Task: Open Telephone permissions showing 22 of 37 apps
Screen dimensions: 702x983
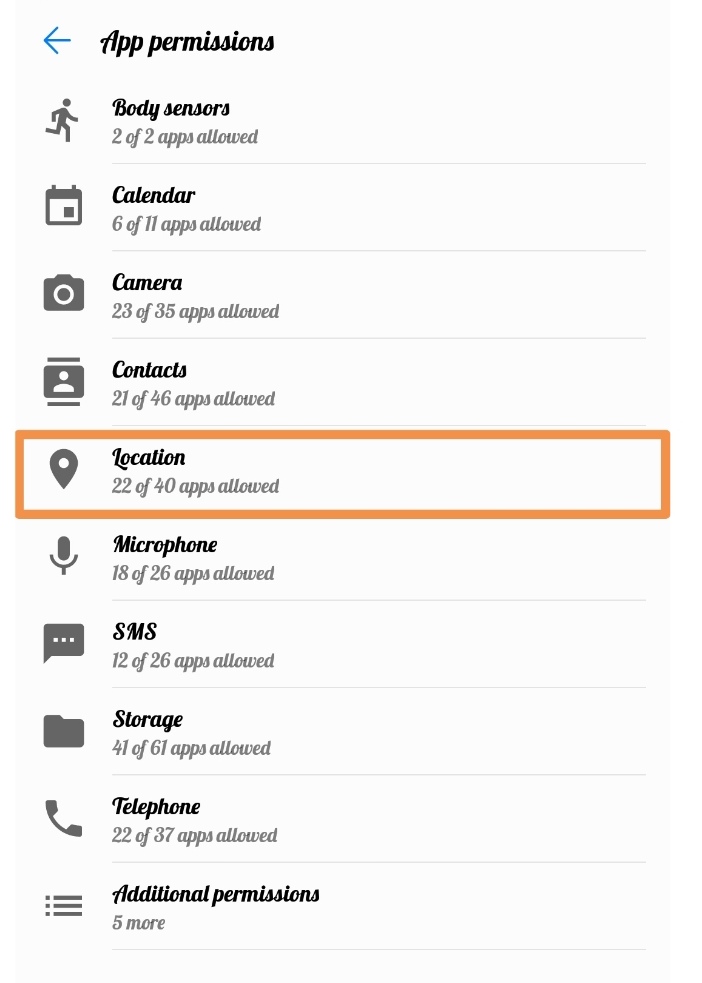Action: click(340, 819)
